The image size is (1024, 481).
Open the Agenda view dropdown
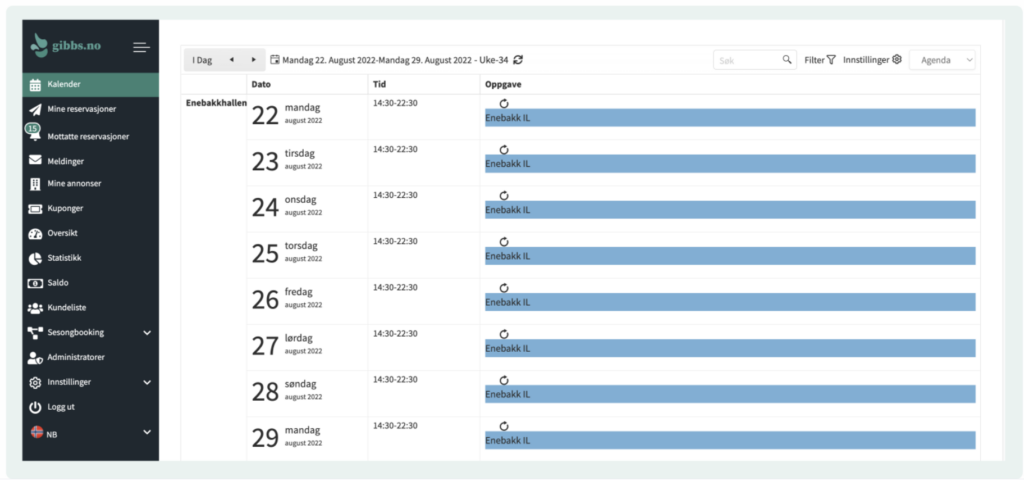coord(942,60)
